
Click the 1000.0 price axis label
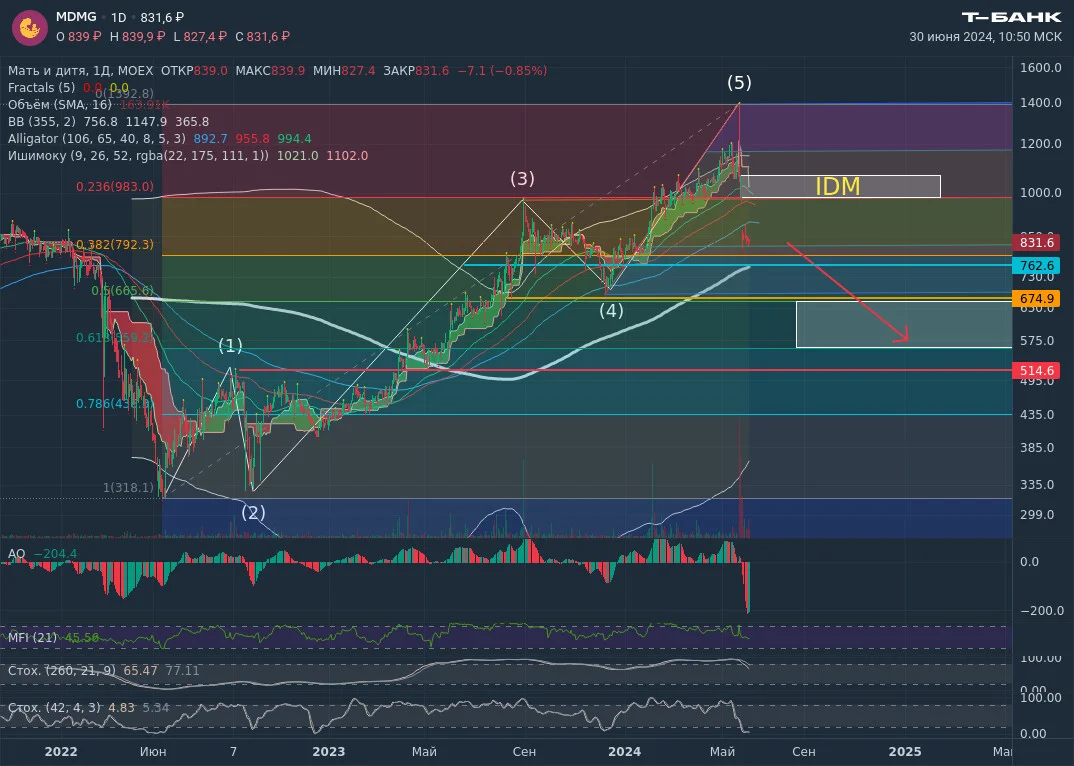pyautogui.click(x=1040, y=193)
